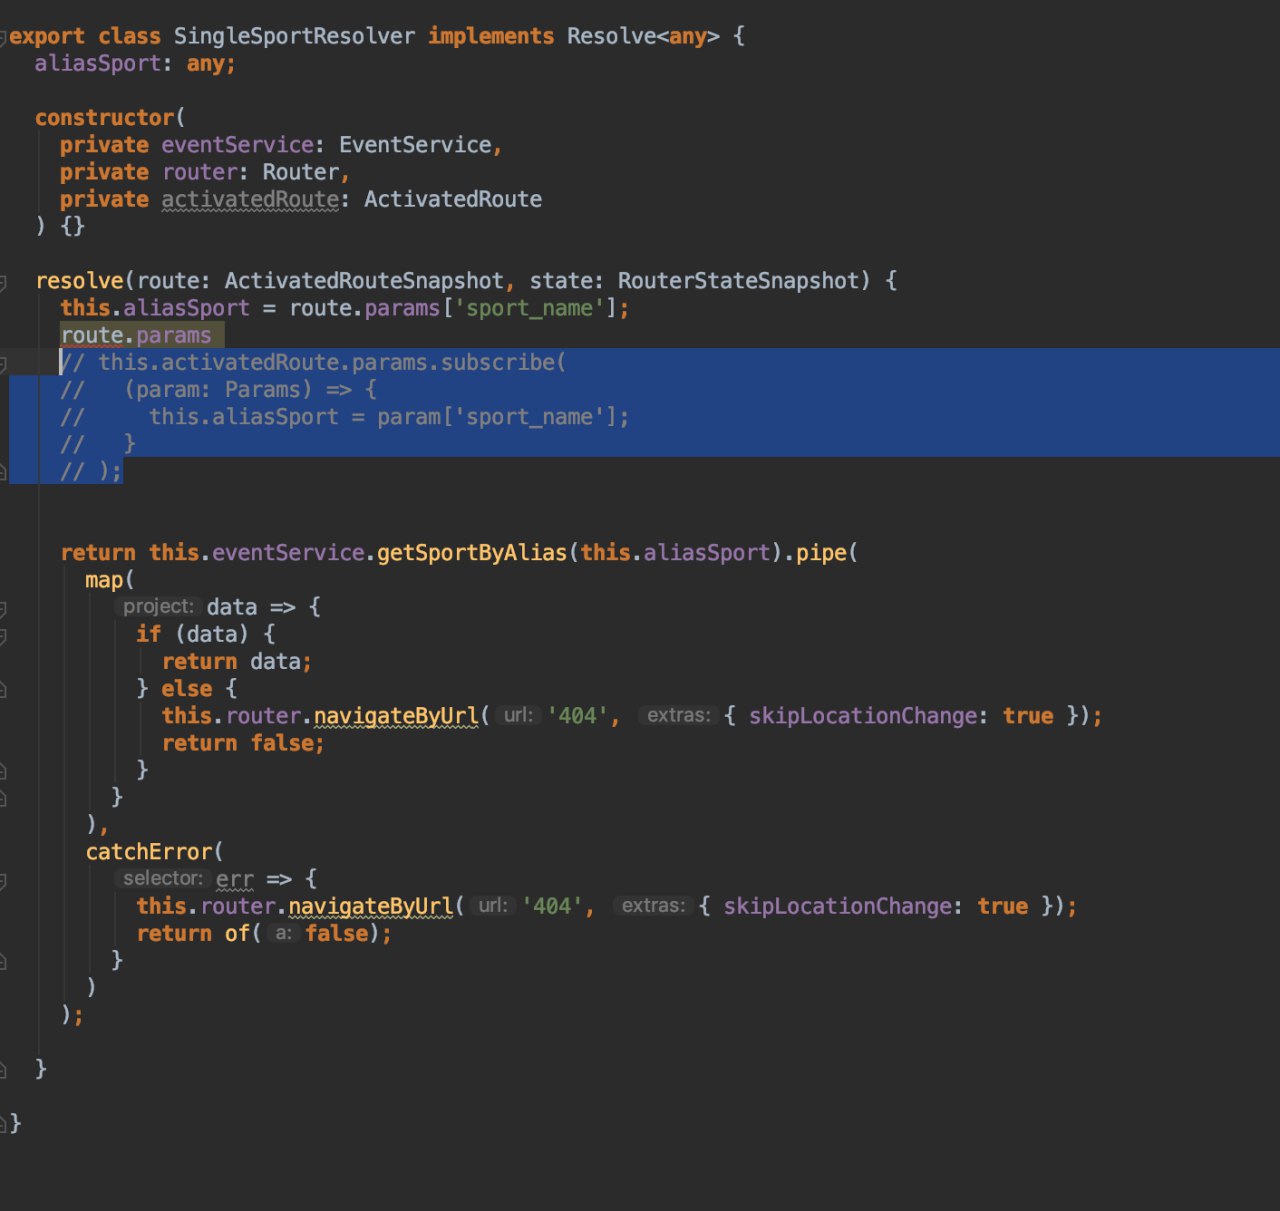Fold the 'if (data)' block via gutter marker
Image resolution: width=1280 pixels, height=1211 pixels.
[3, 636]
